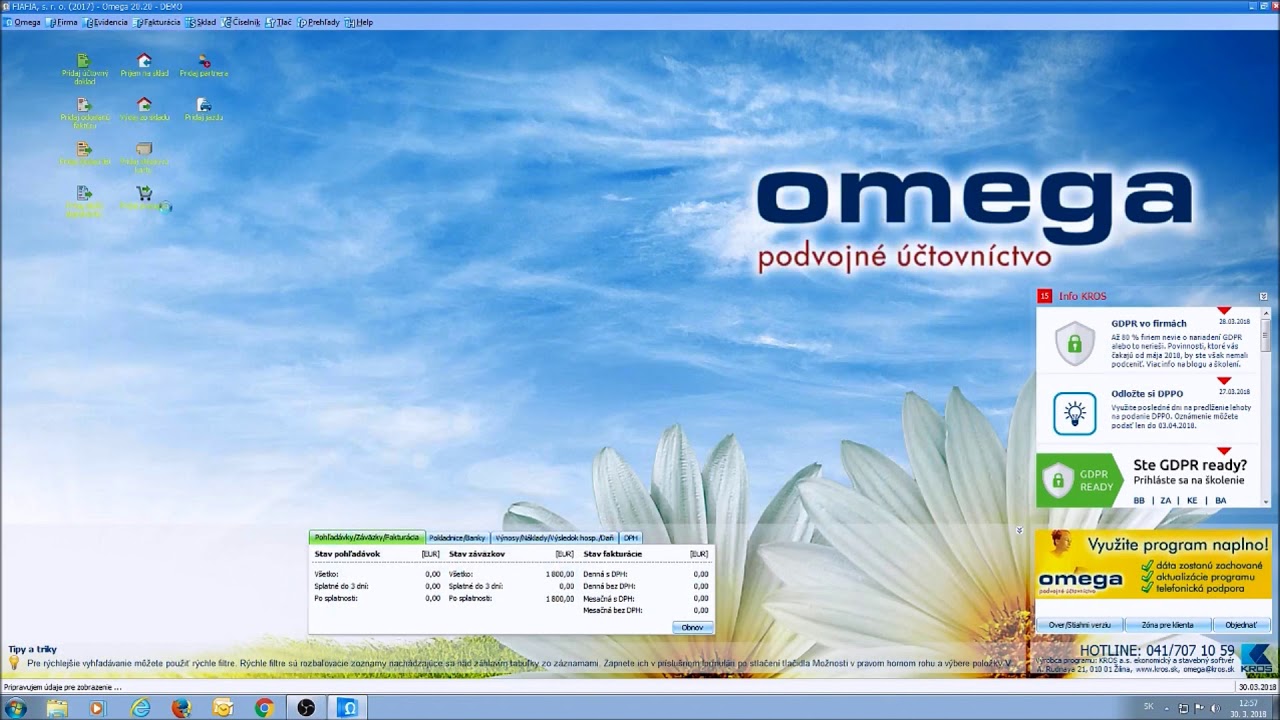Image resolution: width=1280 pixels, height=720 pixels.
Task: Click Info KROS scrollbar thumb
Action: (1266, 336)
